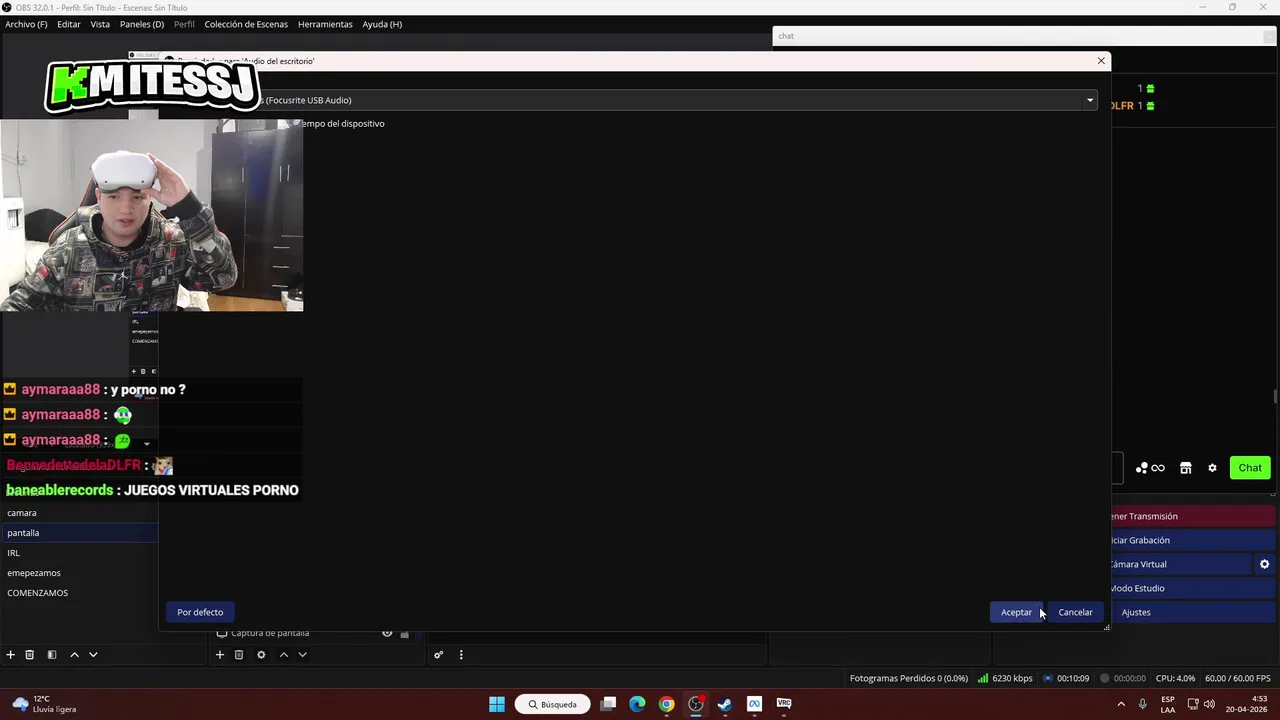
Task: Delete selected source with trash icon
Action: pyautogui.click(x=239, y=655)
